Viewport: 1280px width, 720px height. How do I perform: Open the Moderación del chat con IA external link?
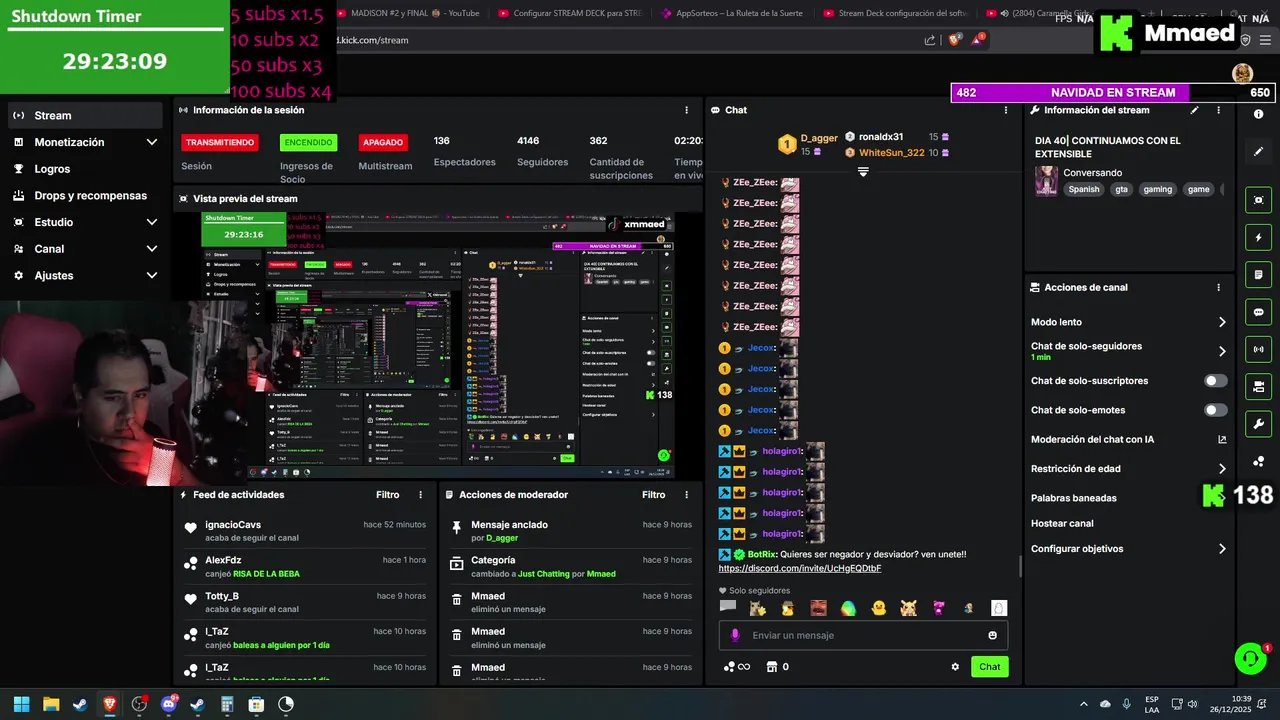[x=1222, y=439]
